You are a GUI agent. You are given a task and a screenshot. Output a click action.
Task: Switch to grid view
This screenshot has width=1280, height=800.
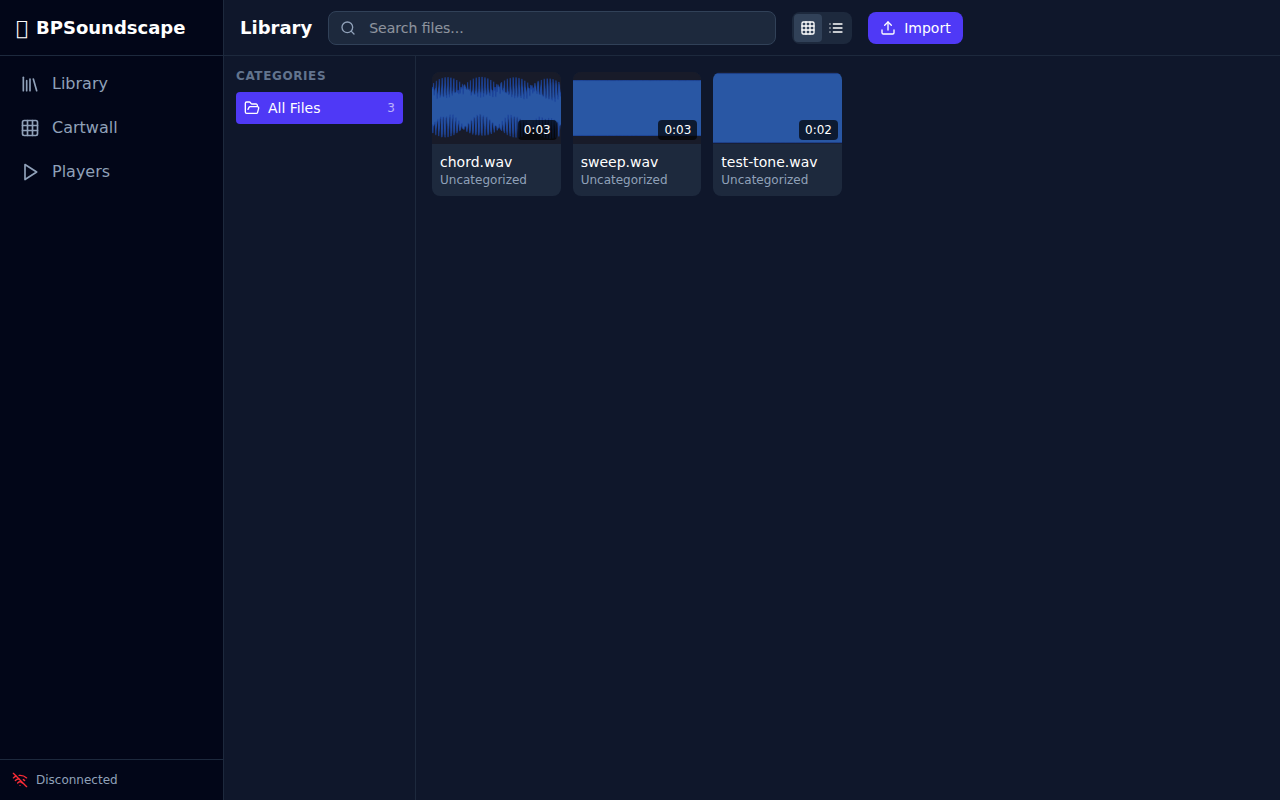point(807,28)
